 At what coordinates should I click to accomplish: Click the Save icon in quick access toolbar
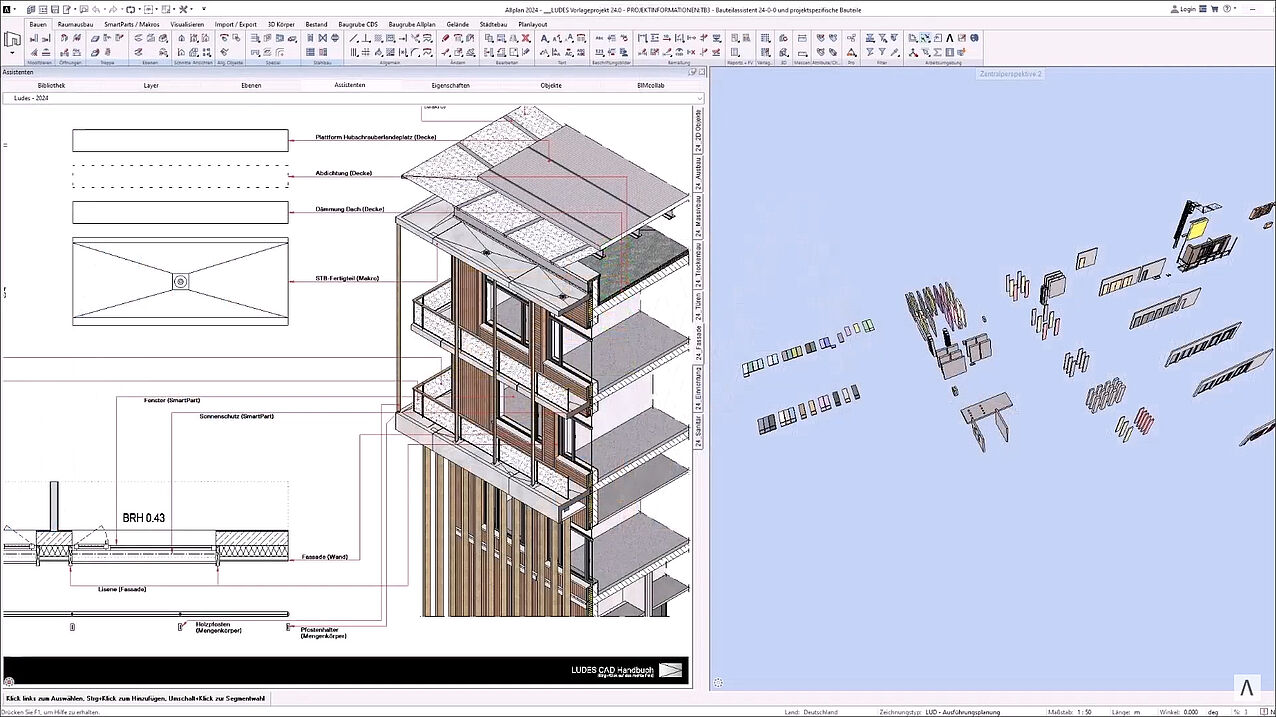[55, 9]
